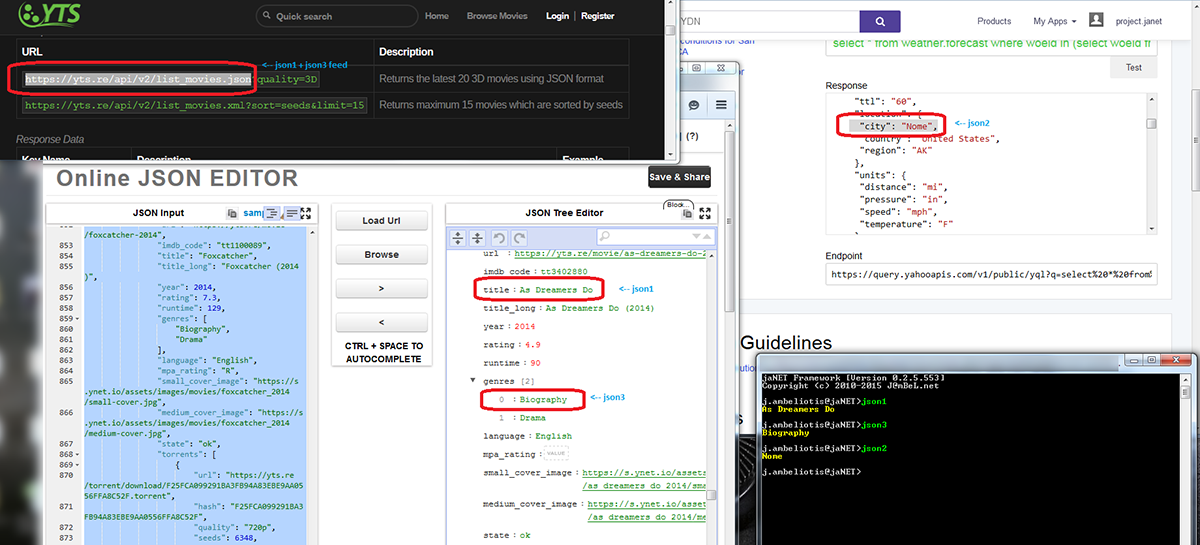Click the purple Yahoo search button
The height and width of the screenshot is (545, 1200).
pos(880,22)
